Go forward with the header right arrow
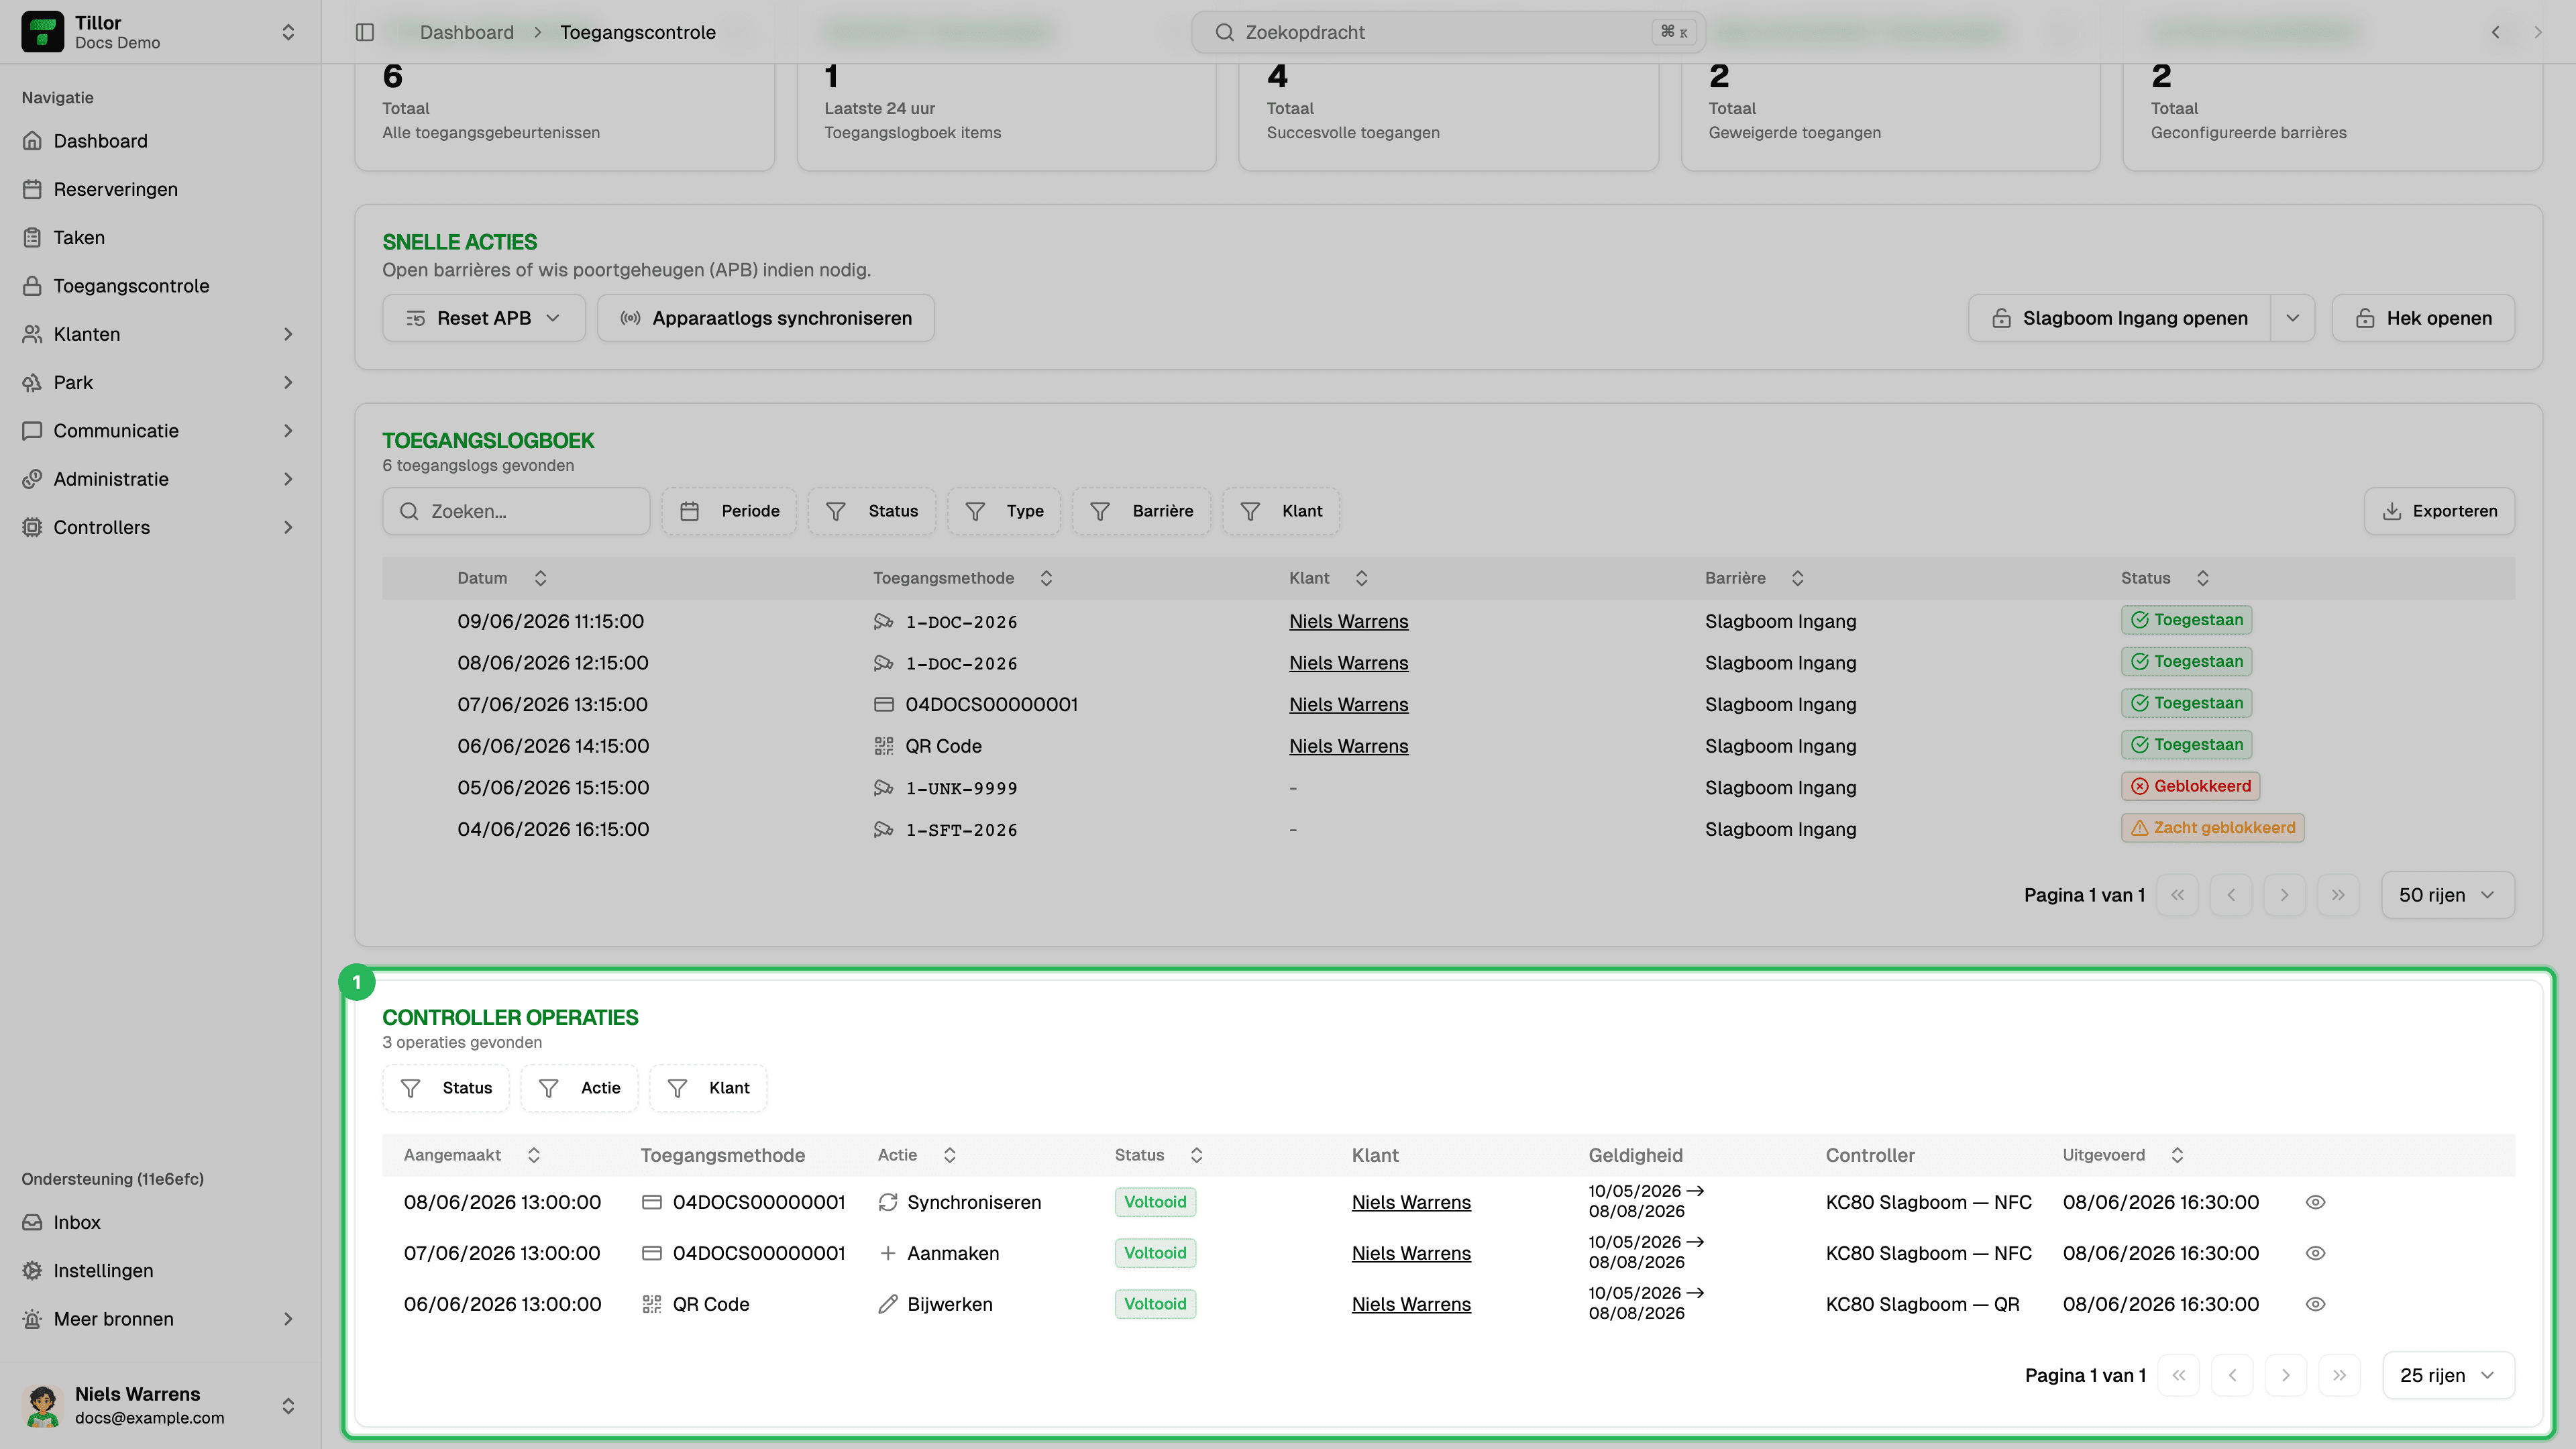This screenshot has width=2576, height=1449. pyautogui.click(x=2538, y=32)
